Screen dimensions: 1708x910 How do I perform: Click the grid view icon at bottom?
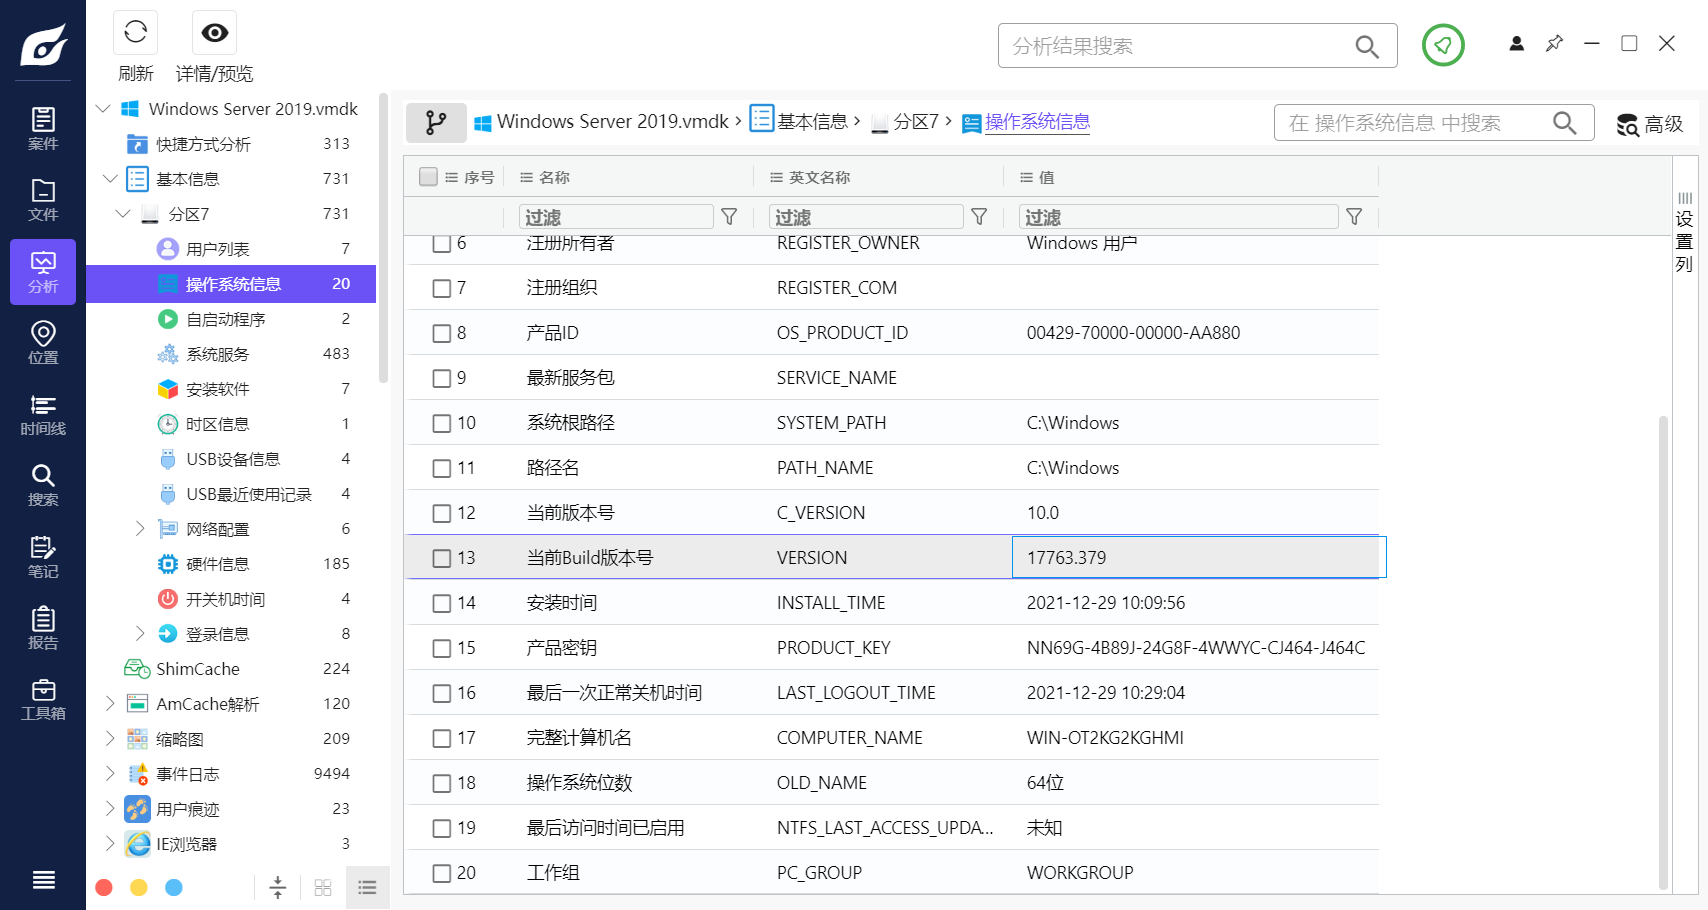(323, 887)
